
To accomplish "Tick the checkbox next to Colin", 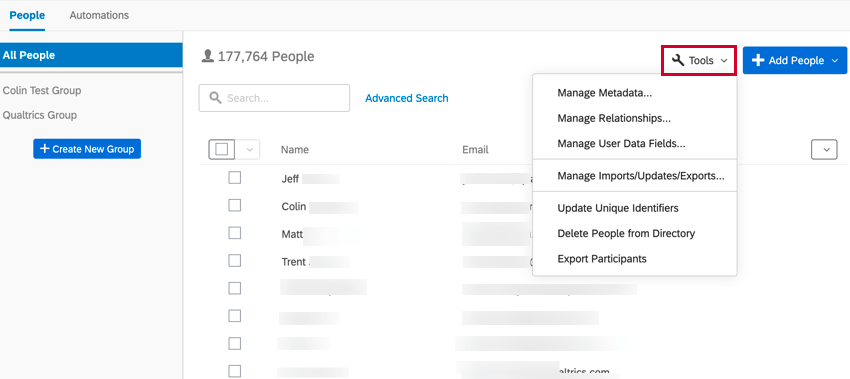I will pos(234,205).
